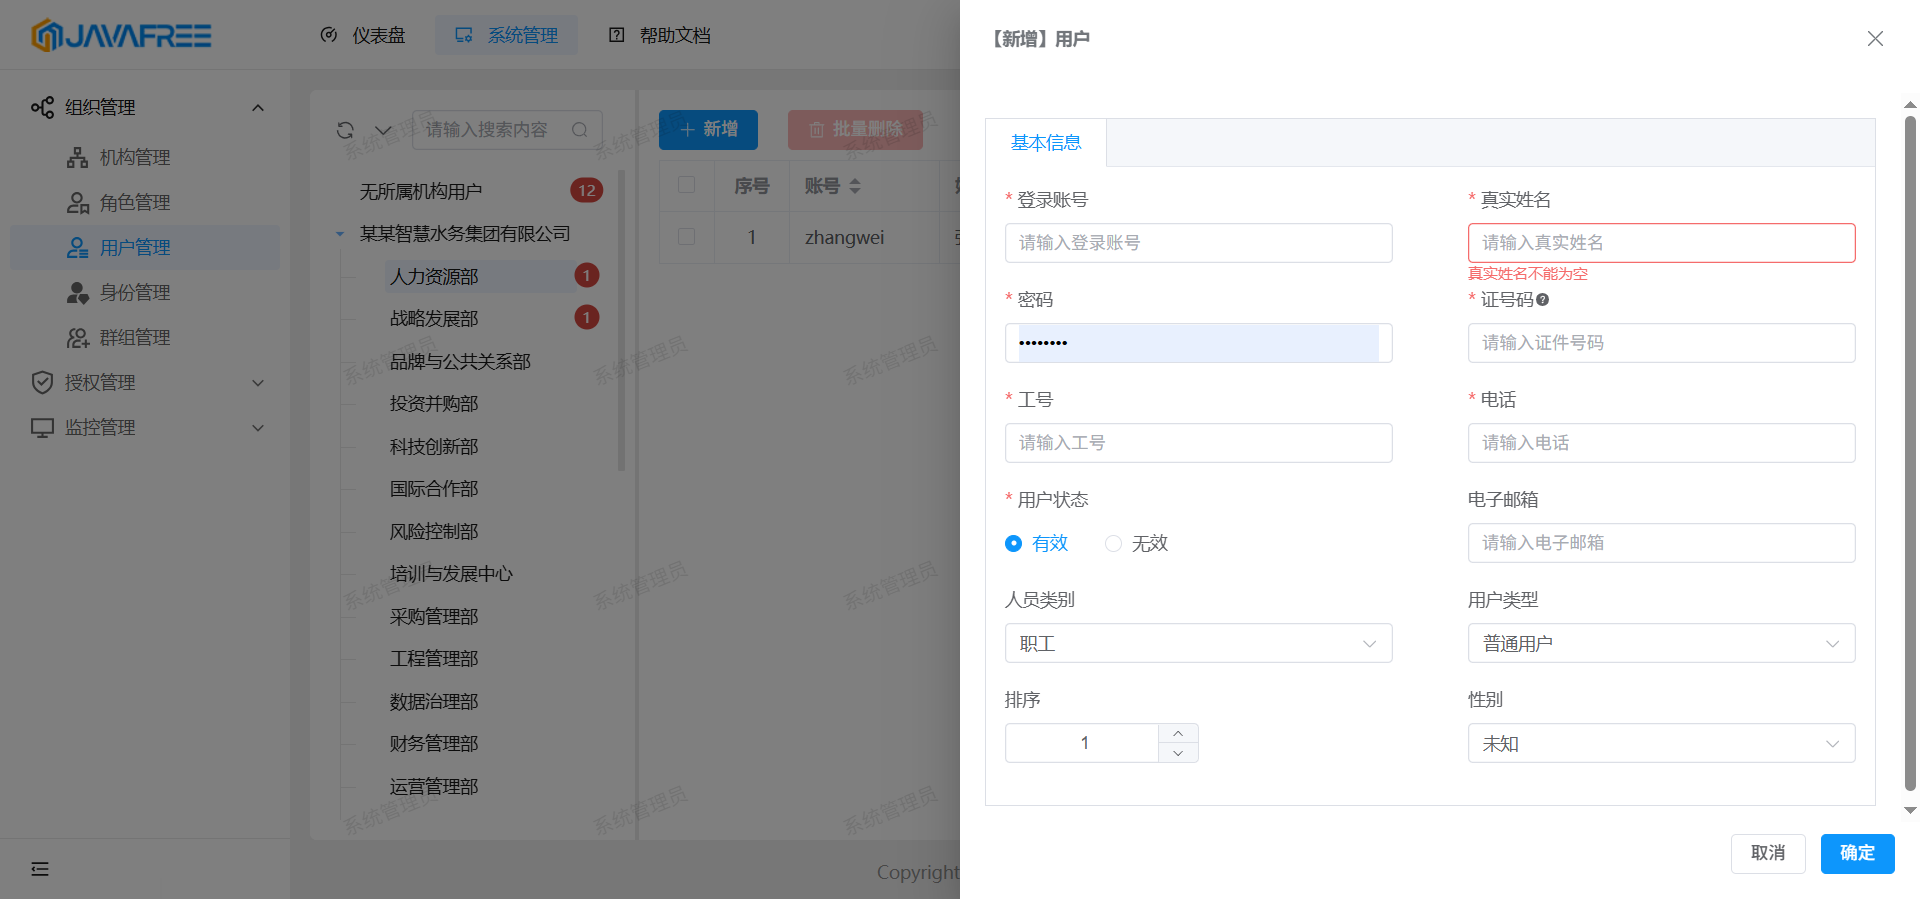Click the help icon next to 证号码

tap(1542, 300)
